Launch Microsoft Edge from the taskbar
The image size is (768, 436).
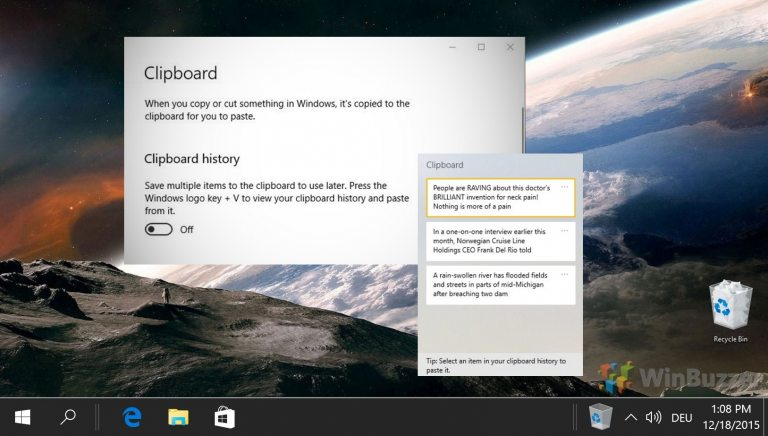132,417
